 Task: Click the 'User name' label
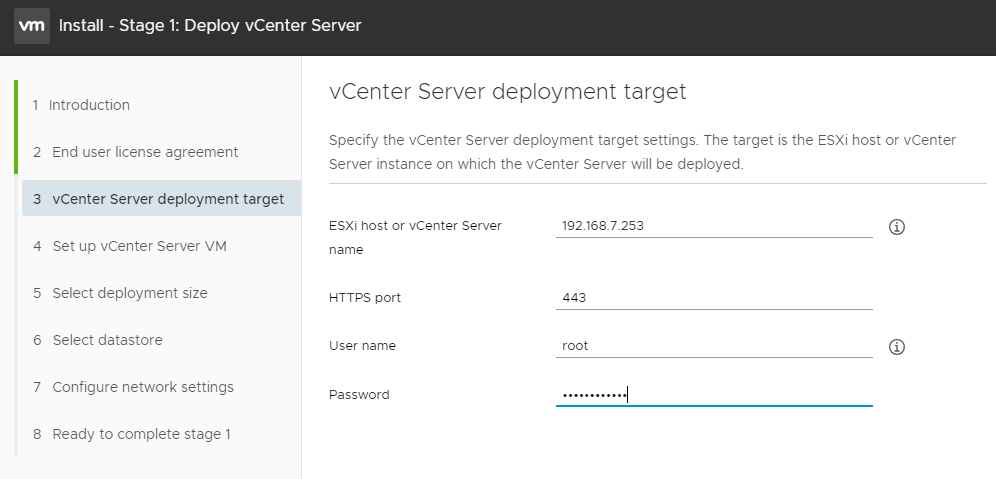point(362,346)
